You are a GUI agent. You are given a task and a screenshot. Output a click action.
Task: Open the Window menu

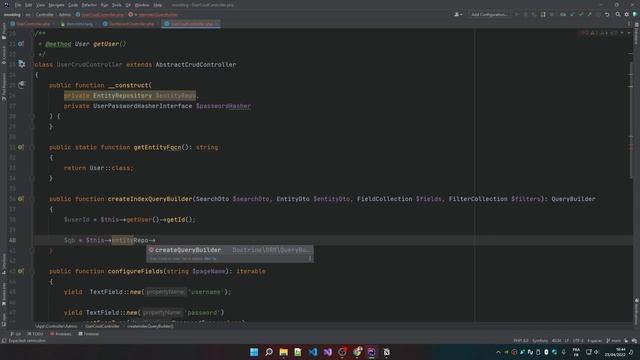click(142, 5)
